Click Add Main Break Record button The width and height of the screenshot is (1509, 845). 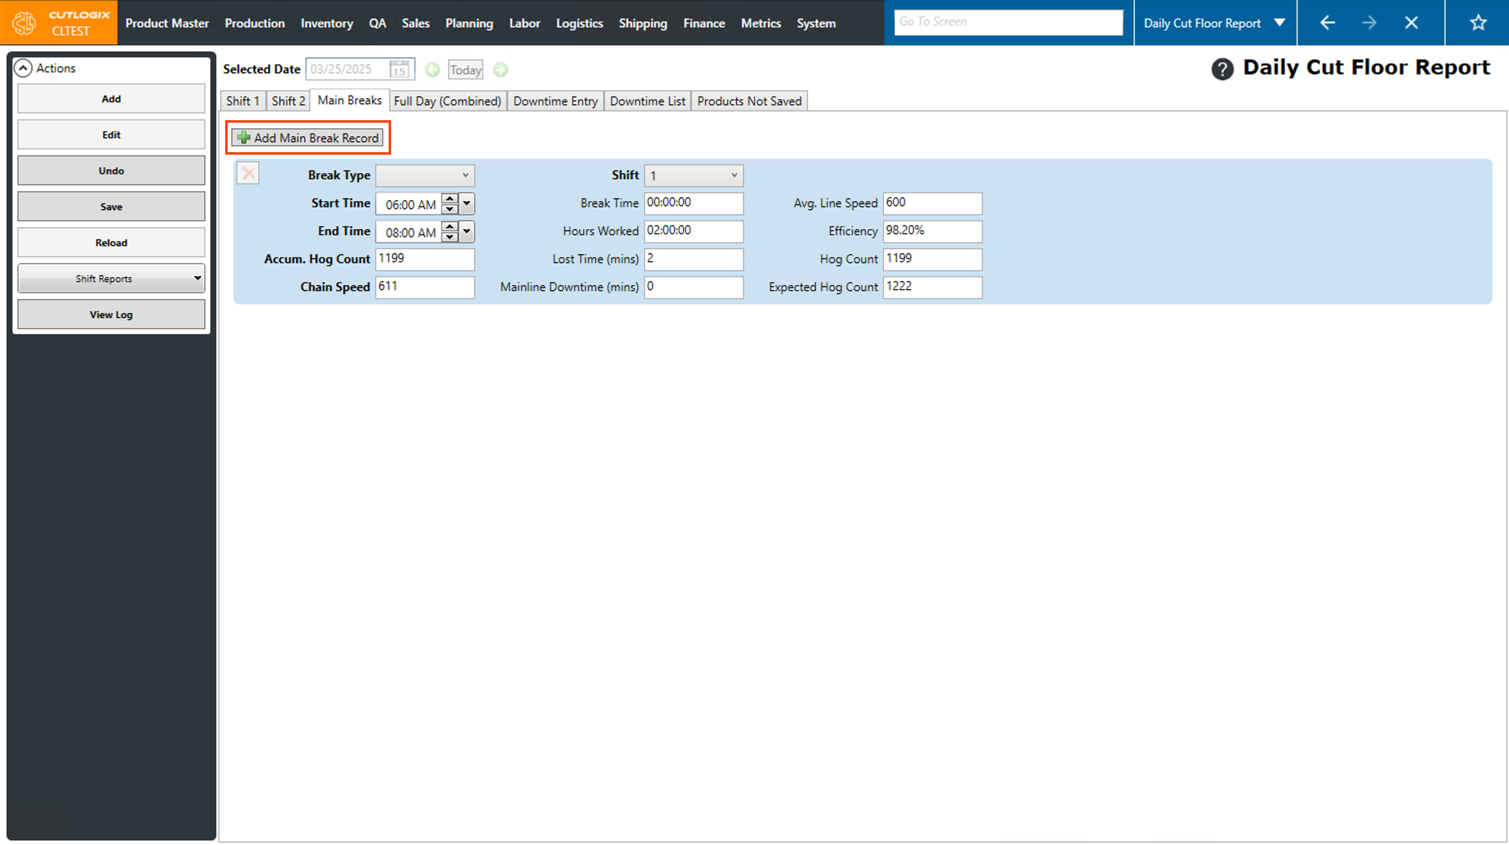[x=308, y=138]
